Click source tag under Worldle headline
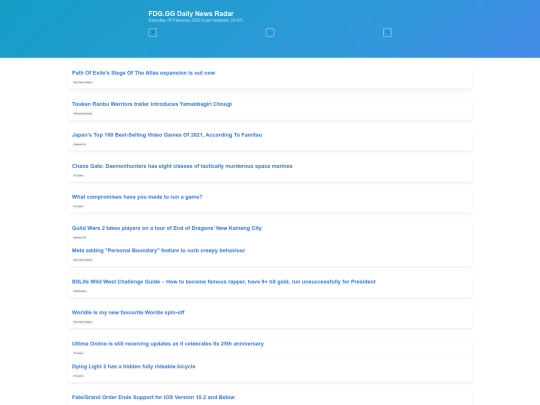Image resolution: width=540 pixels, height=405 pixels. point(83,322)
